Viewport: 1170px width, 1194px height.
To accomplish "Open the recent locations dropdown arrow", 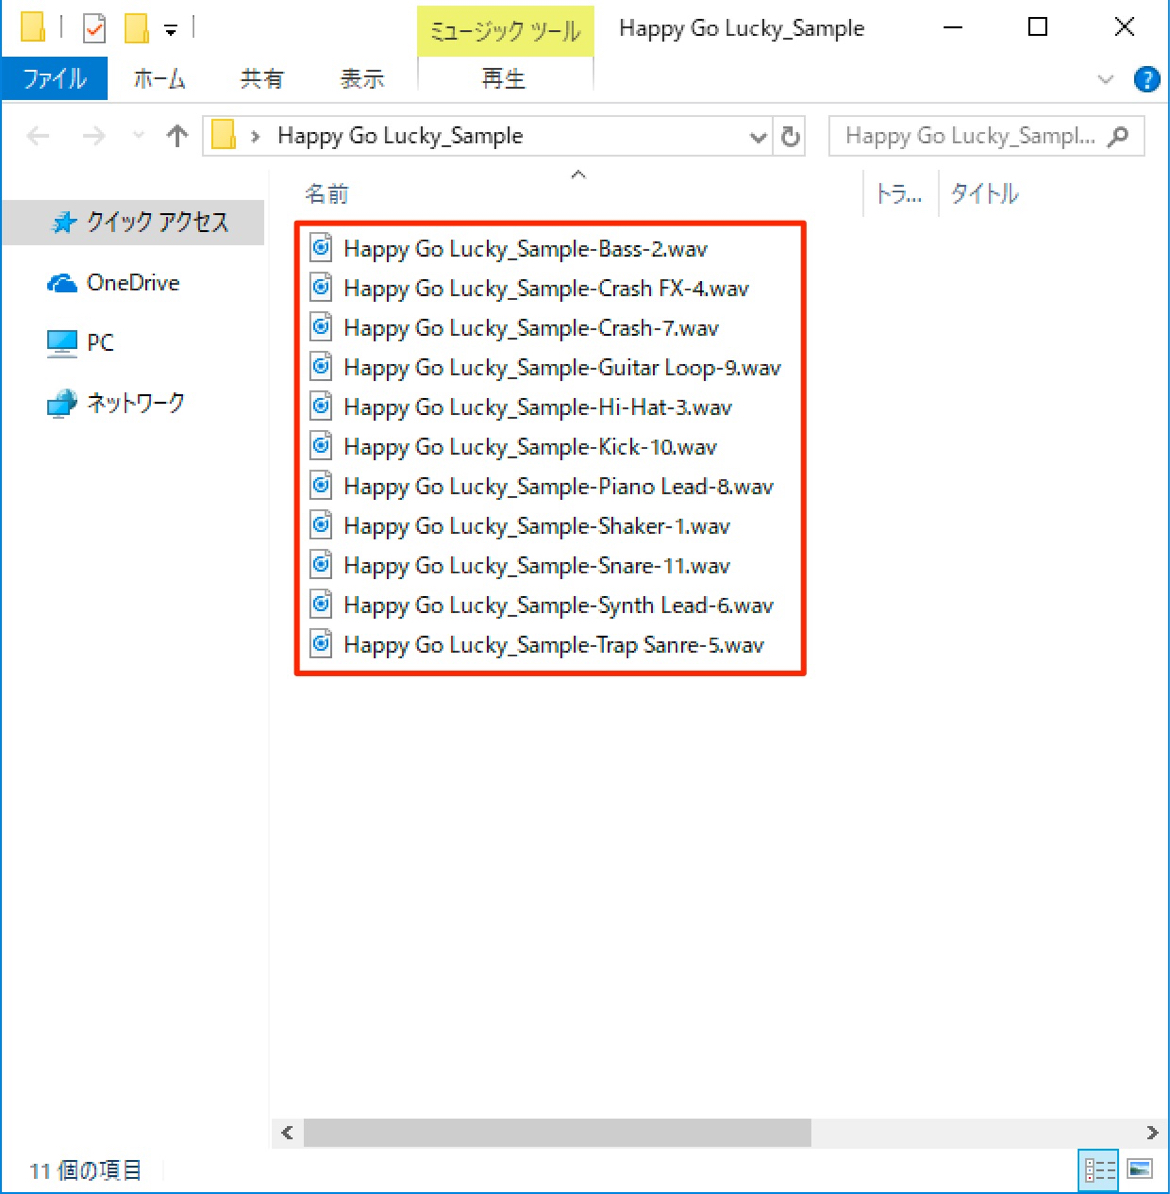I will click(138, 136).
